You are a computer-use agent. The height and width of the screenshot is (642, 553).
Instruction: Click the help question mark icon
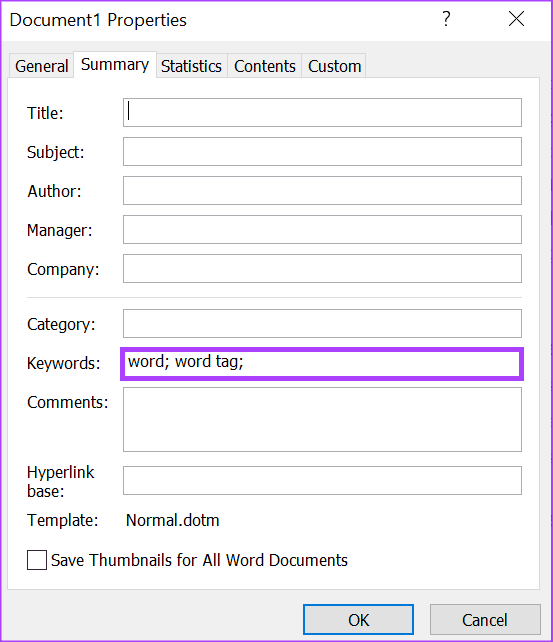pyautogui.click(x=446, y=19)
